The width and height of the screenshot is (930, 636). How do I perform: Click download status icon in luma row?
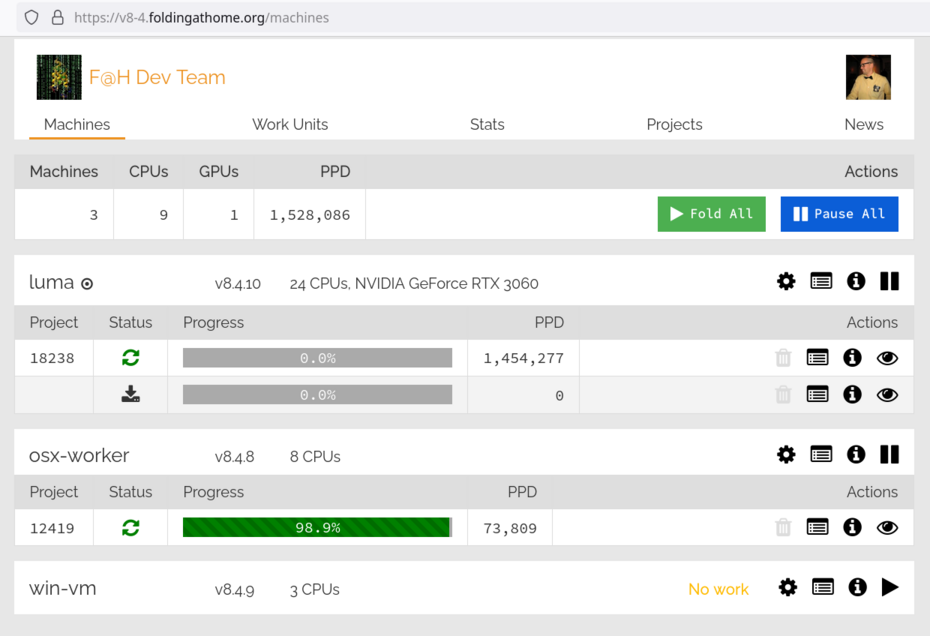click(x=130, y=395)
